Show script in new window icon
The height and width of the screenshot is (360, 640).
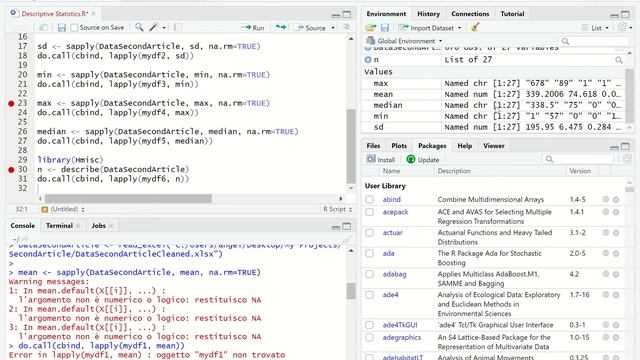(x=43, y=28)
